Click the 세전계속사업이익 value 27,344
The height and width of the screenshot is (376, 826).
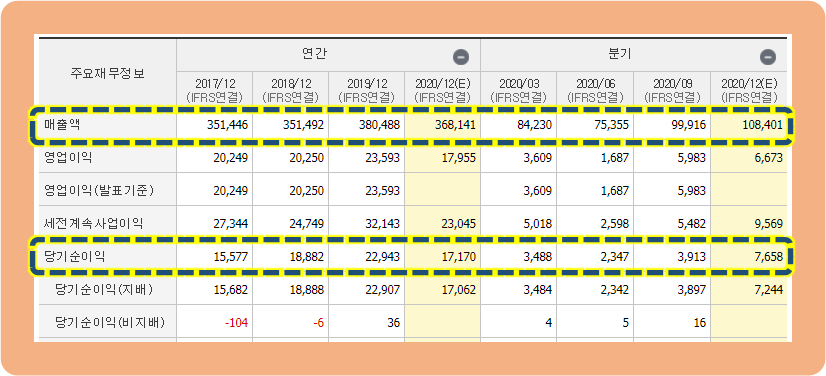[x=230, y=223]
